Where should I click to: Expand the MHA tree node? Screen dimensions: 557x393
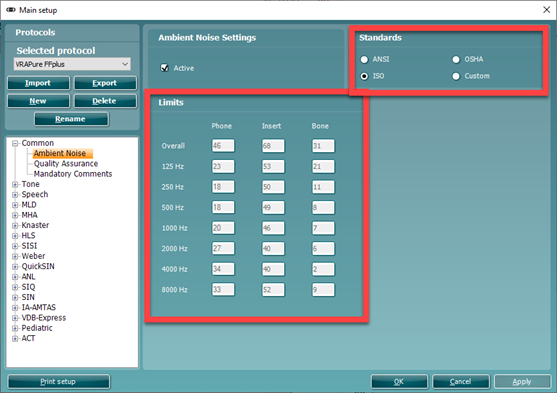coord(15,215)
